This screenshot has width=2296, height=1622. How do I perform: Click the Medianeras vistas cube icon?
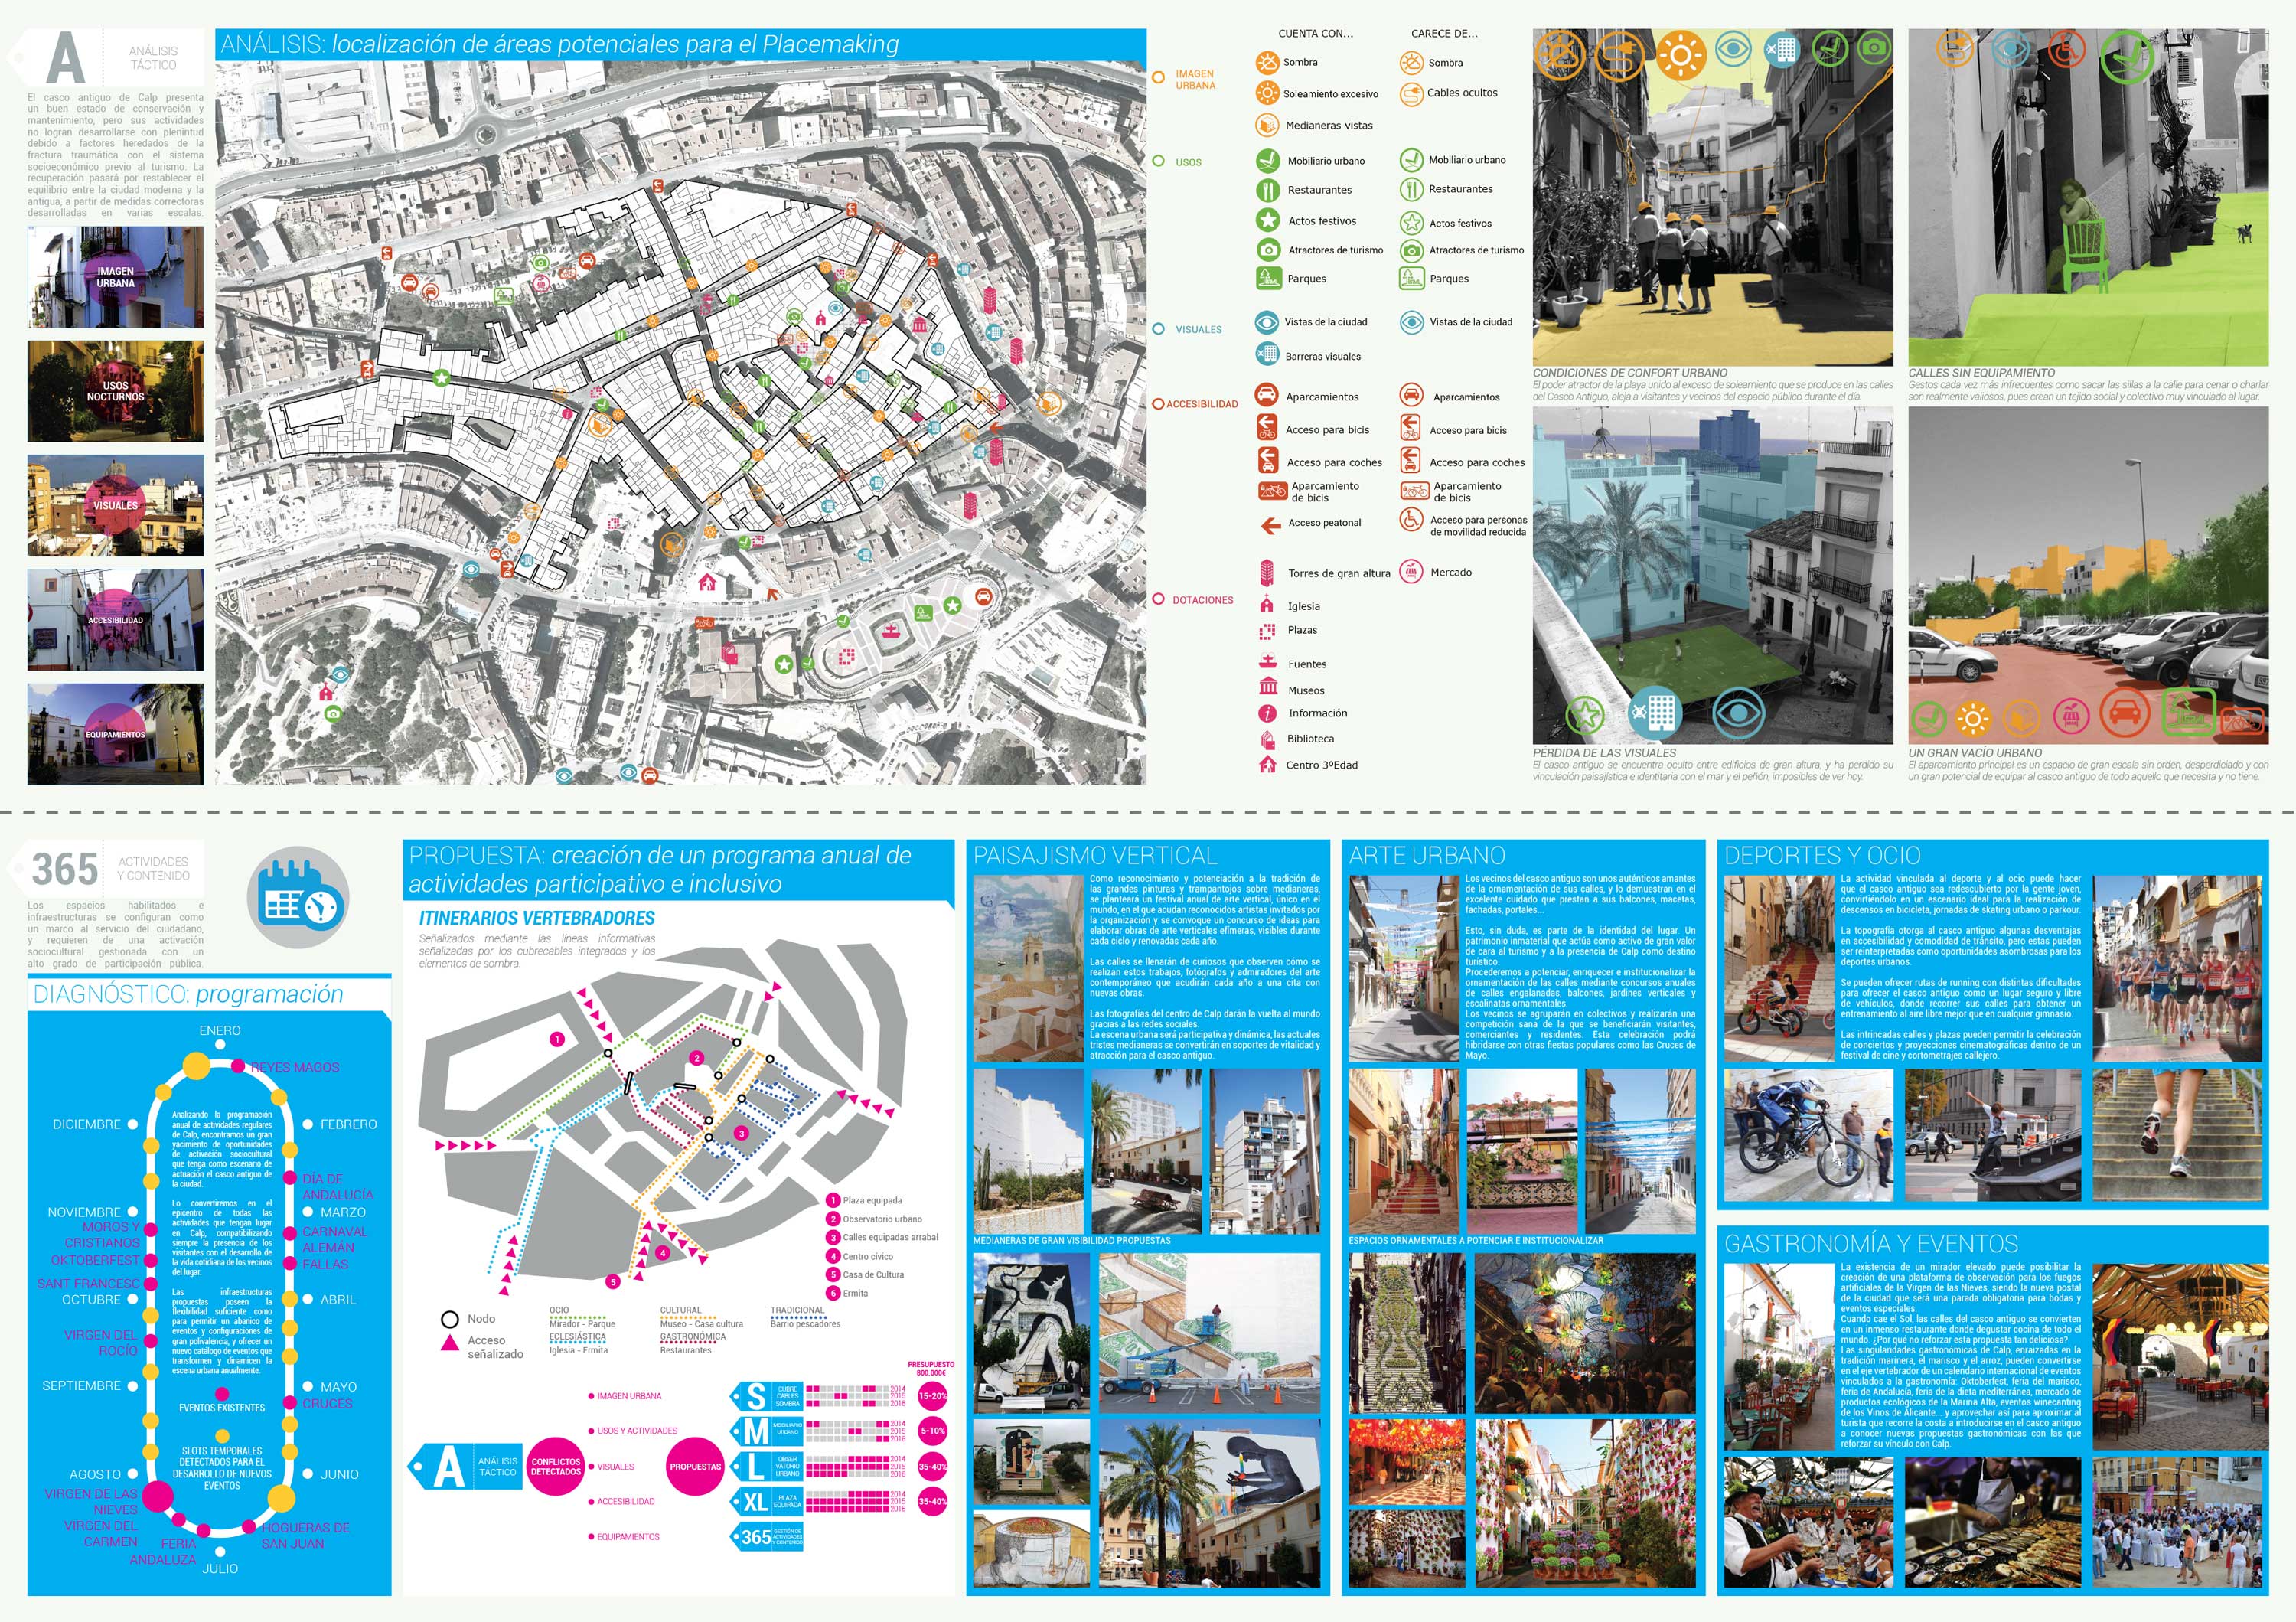pyautogui.click(x=1267, y=125)
